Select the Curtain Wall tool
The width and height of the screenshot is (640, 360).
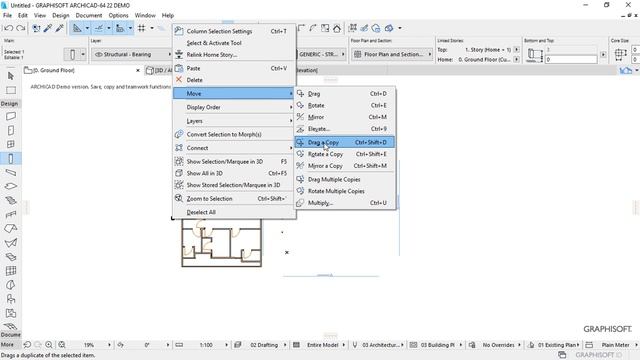tap(11, 271)
